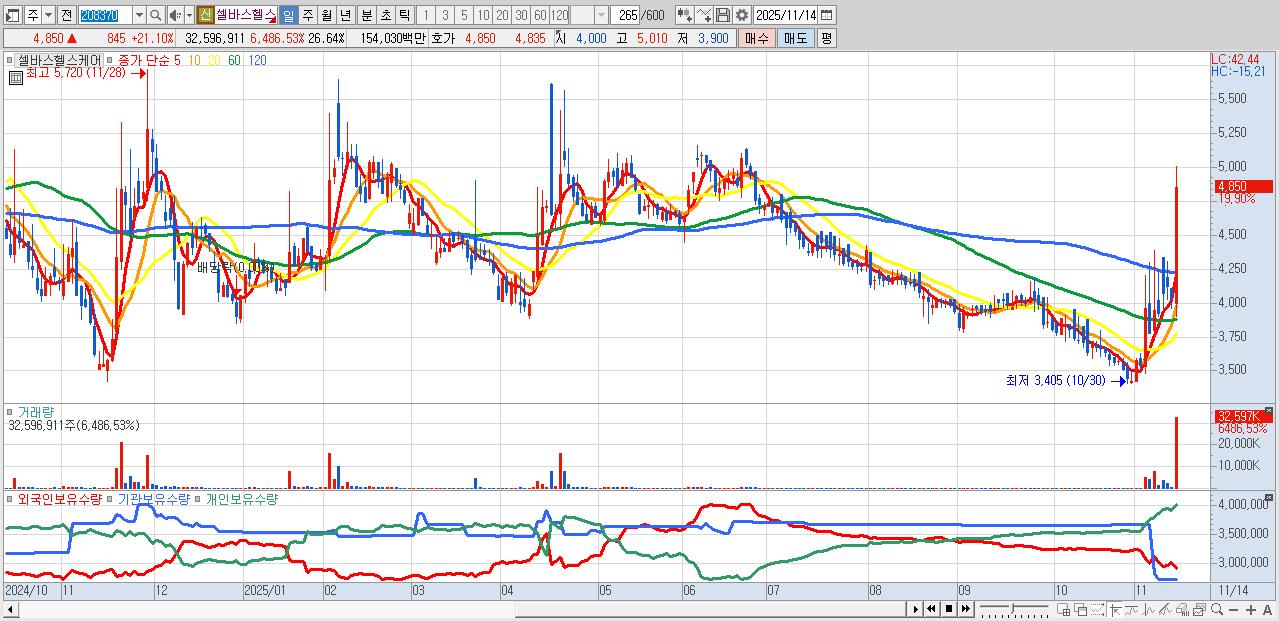Click the play button in replay controls
Viewport: 1279px width, 621px height.
click(x=916, y=609)
